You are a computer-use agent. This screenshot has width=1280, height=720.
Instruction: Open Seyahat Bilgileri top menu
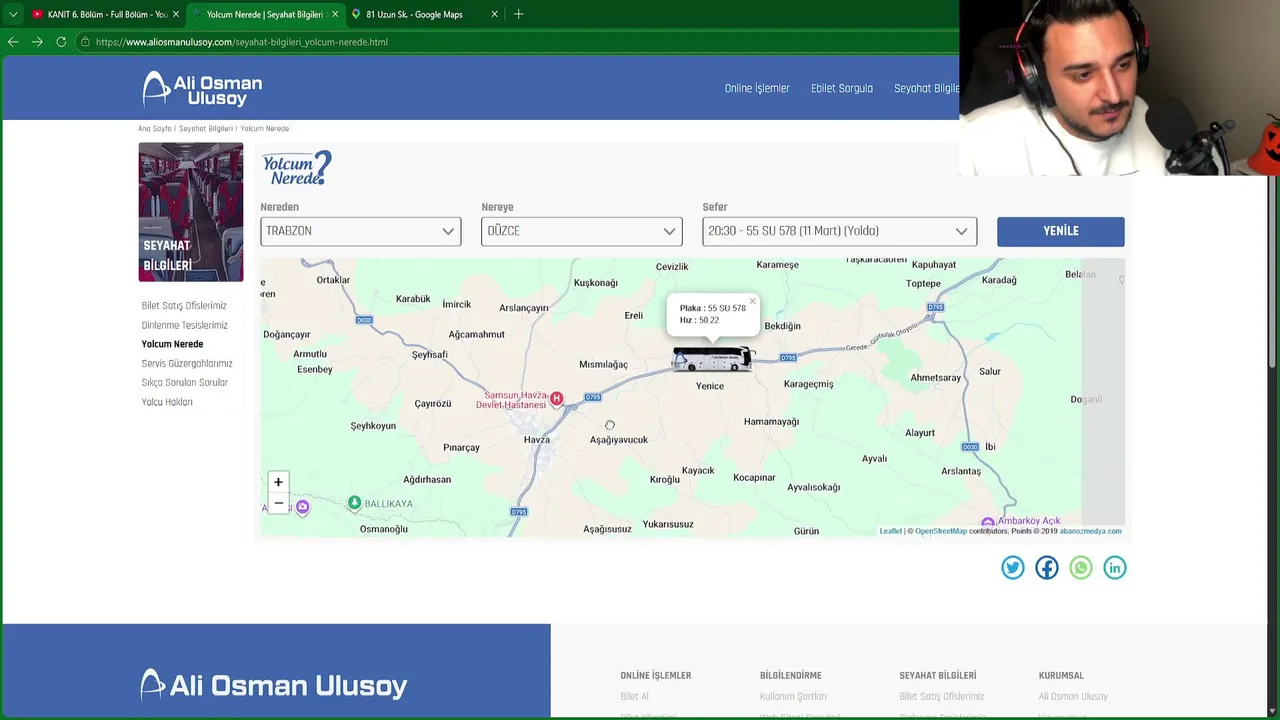coord(926,88)
